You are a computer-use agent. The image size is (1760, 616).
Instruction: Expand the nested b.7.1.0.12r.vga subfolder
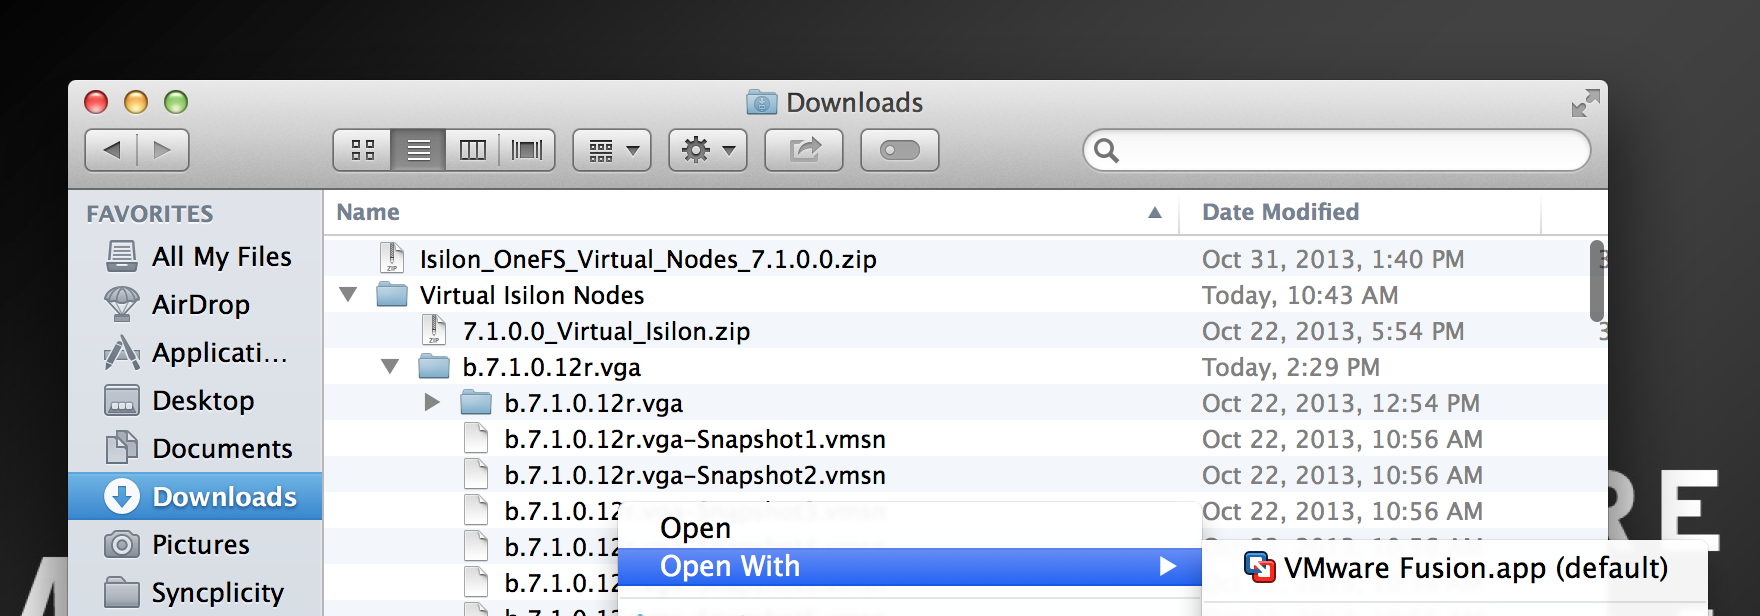(x=432, y=403)
